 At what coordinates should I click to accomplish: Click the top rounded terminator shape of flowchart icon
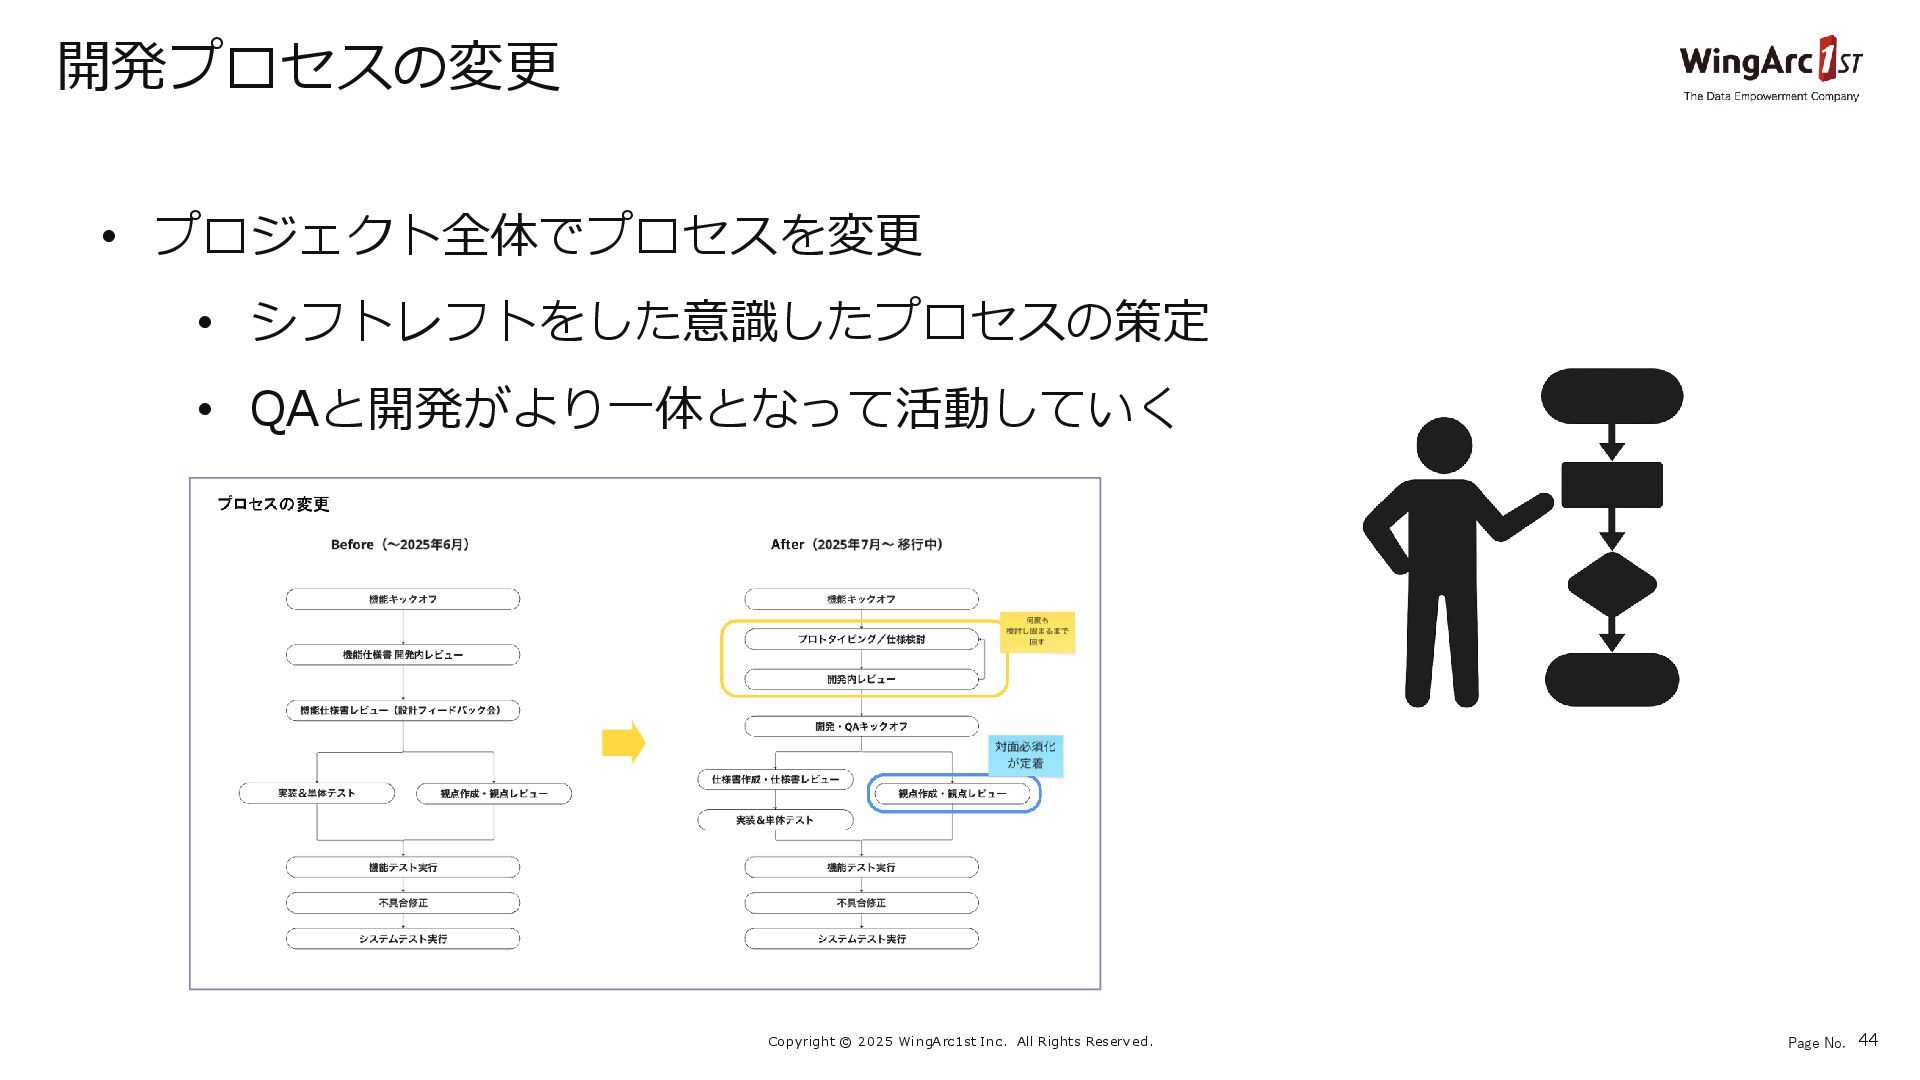[x=1611, y=396]
